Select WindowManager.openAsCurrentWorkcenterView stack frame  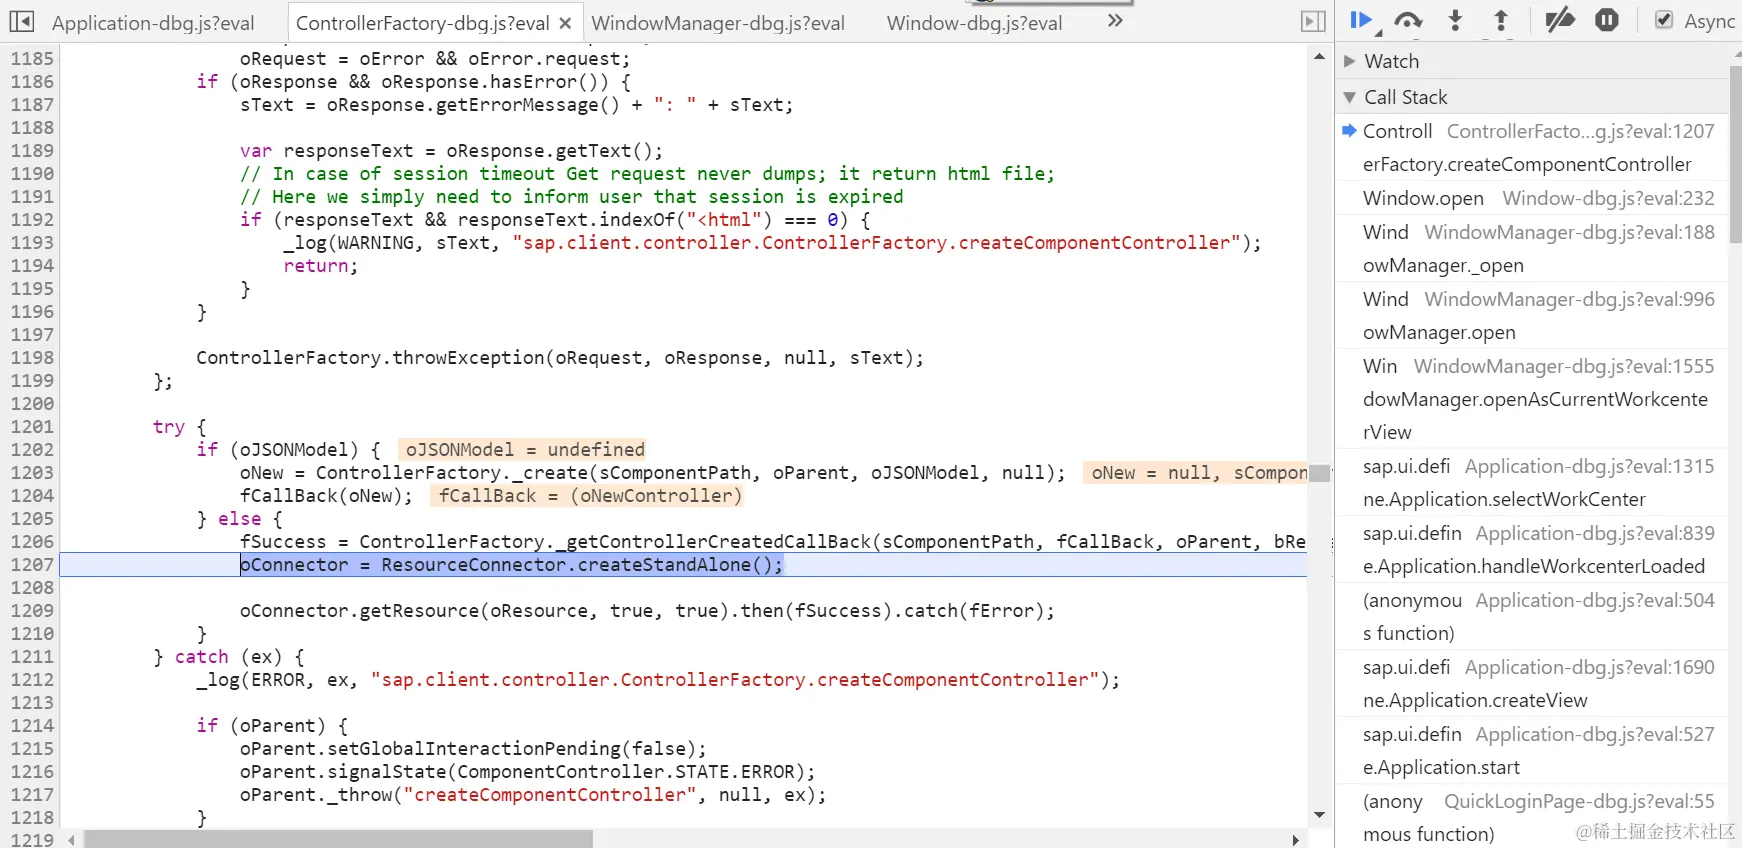(1532, 399)
